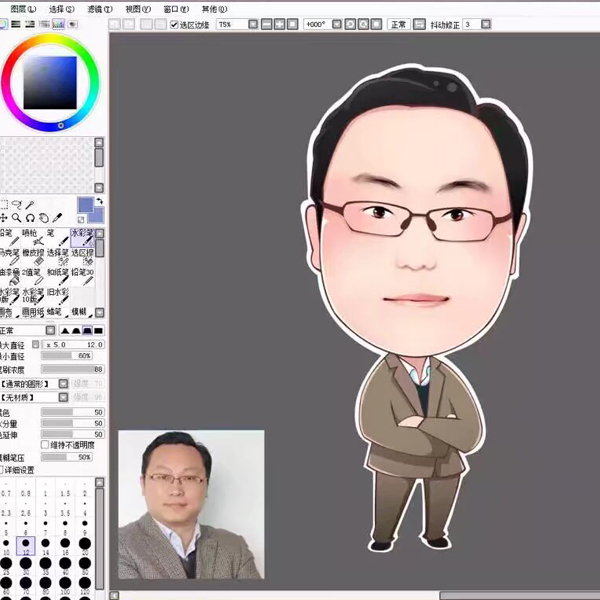
Task: Open the 滤镜 menu
Action: coord(96,8)
